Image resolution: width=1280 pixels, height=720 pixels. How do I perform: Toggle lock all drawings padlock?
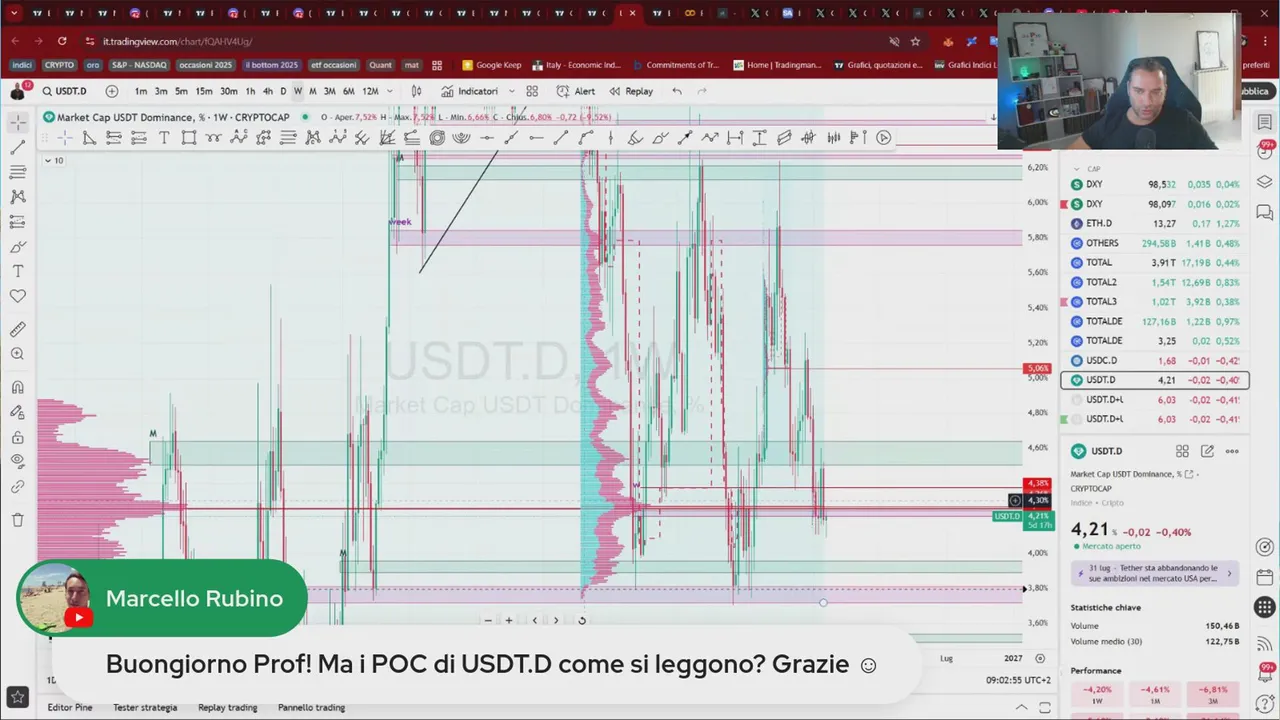coord(18,437)
